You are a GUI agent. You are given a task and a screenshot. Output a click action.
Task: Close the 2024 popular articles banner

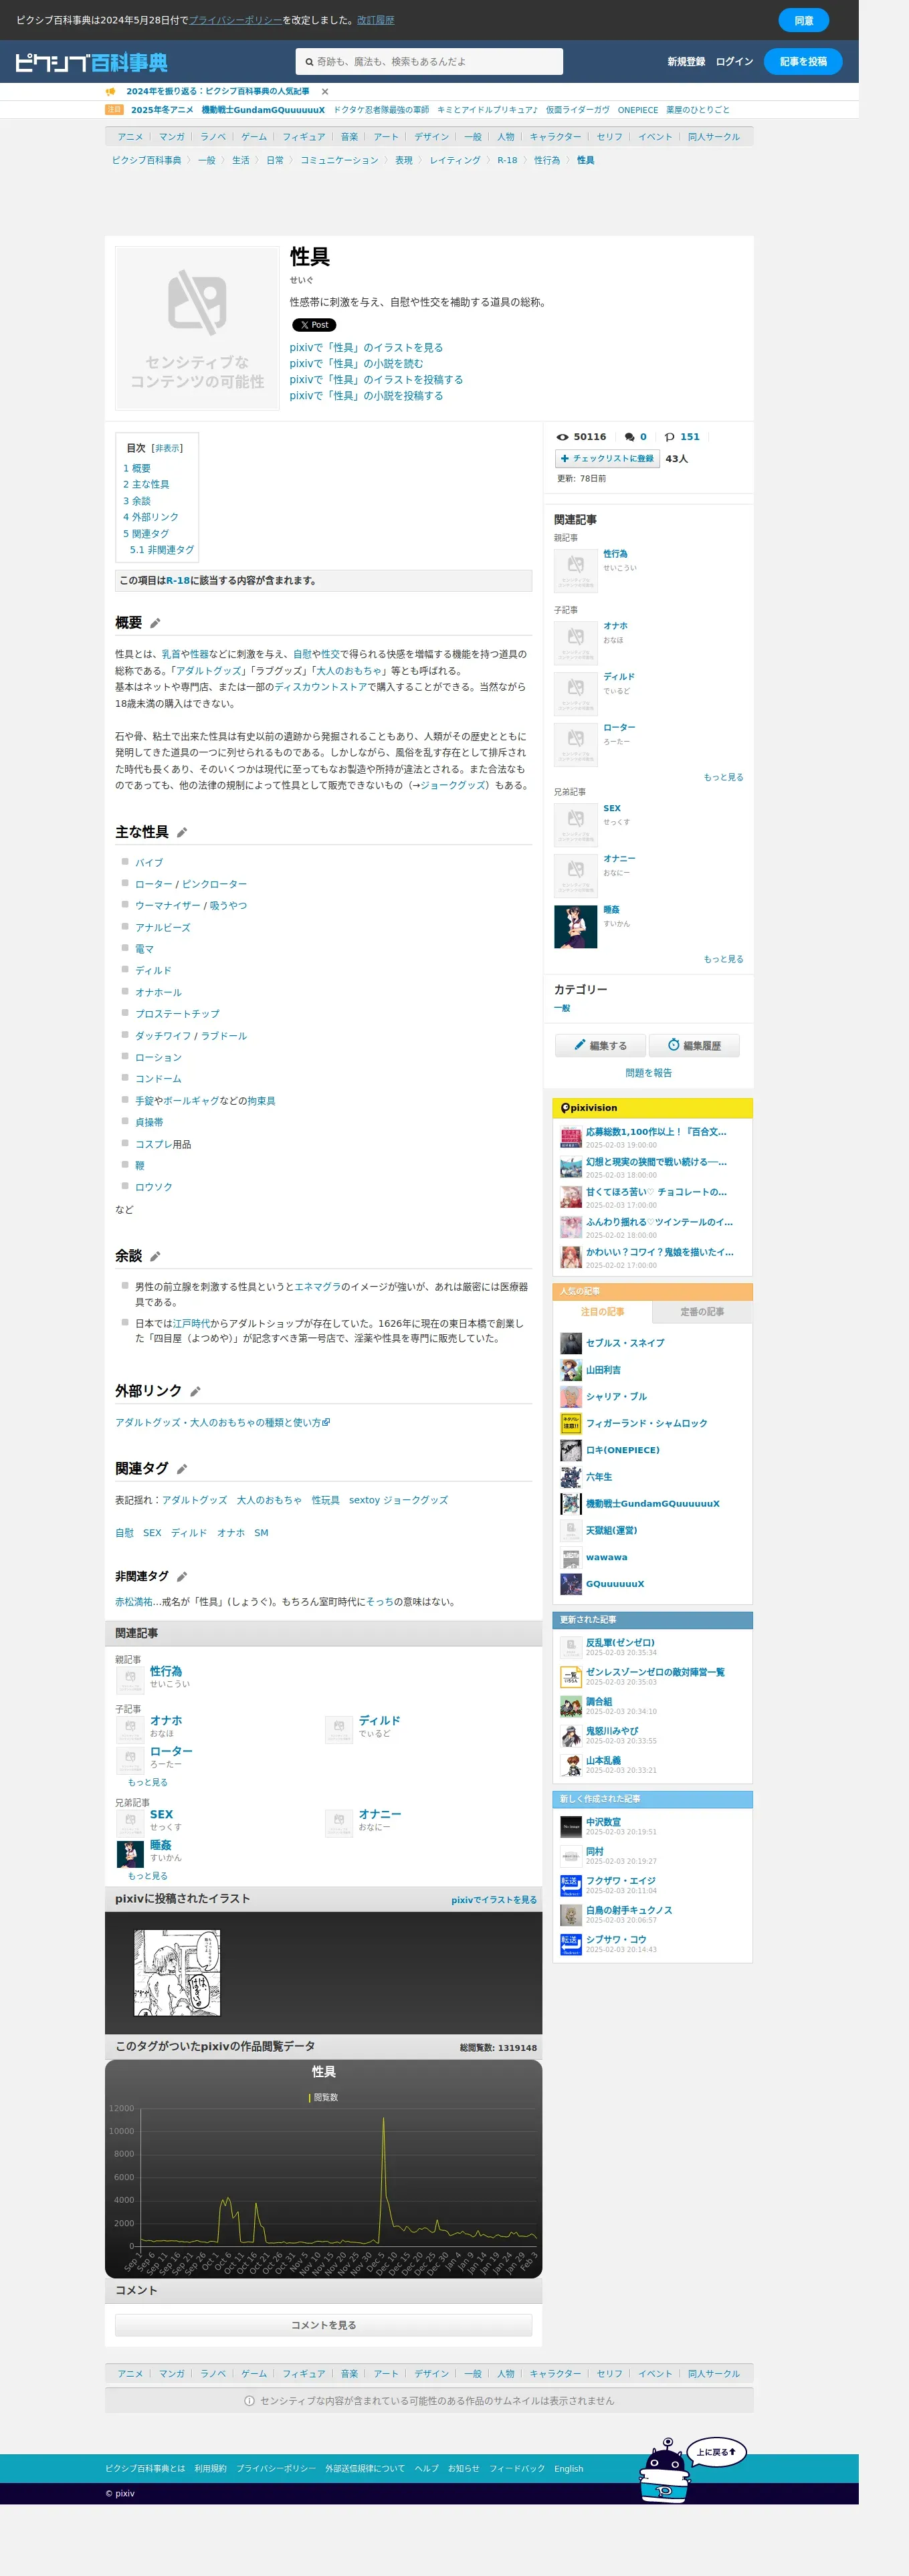[x=325, y=91]
